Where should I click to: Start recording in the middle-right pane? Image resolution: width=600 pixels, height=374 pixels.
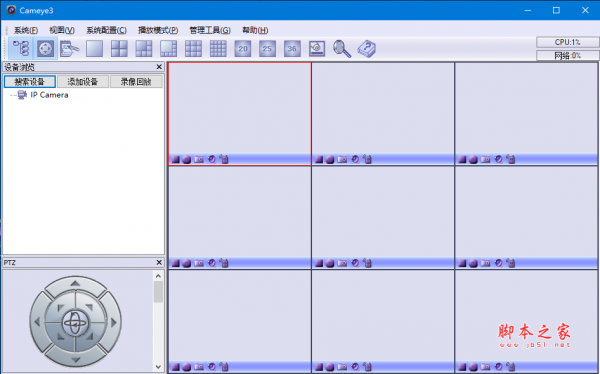473,263
